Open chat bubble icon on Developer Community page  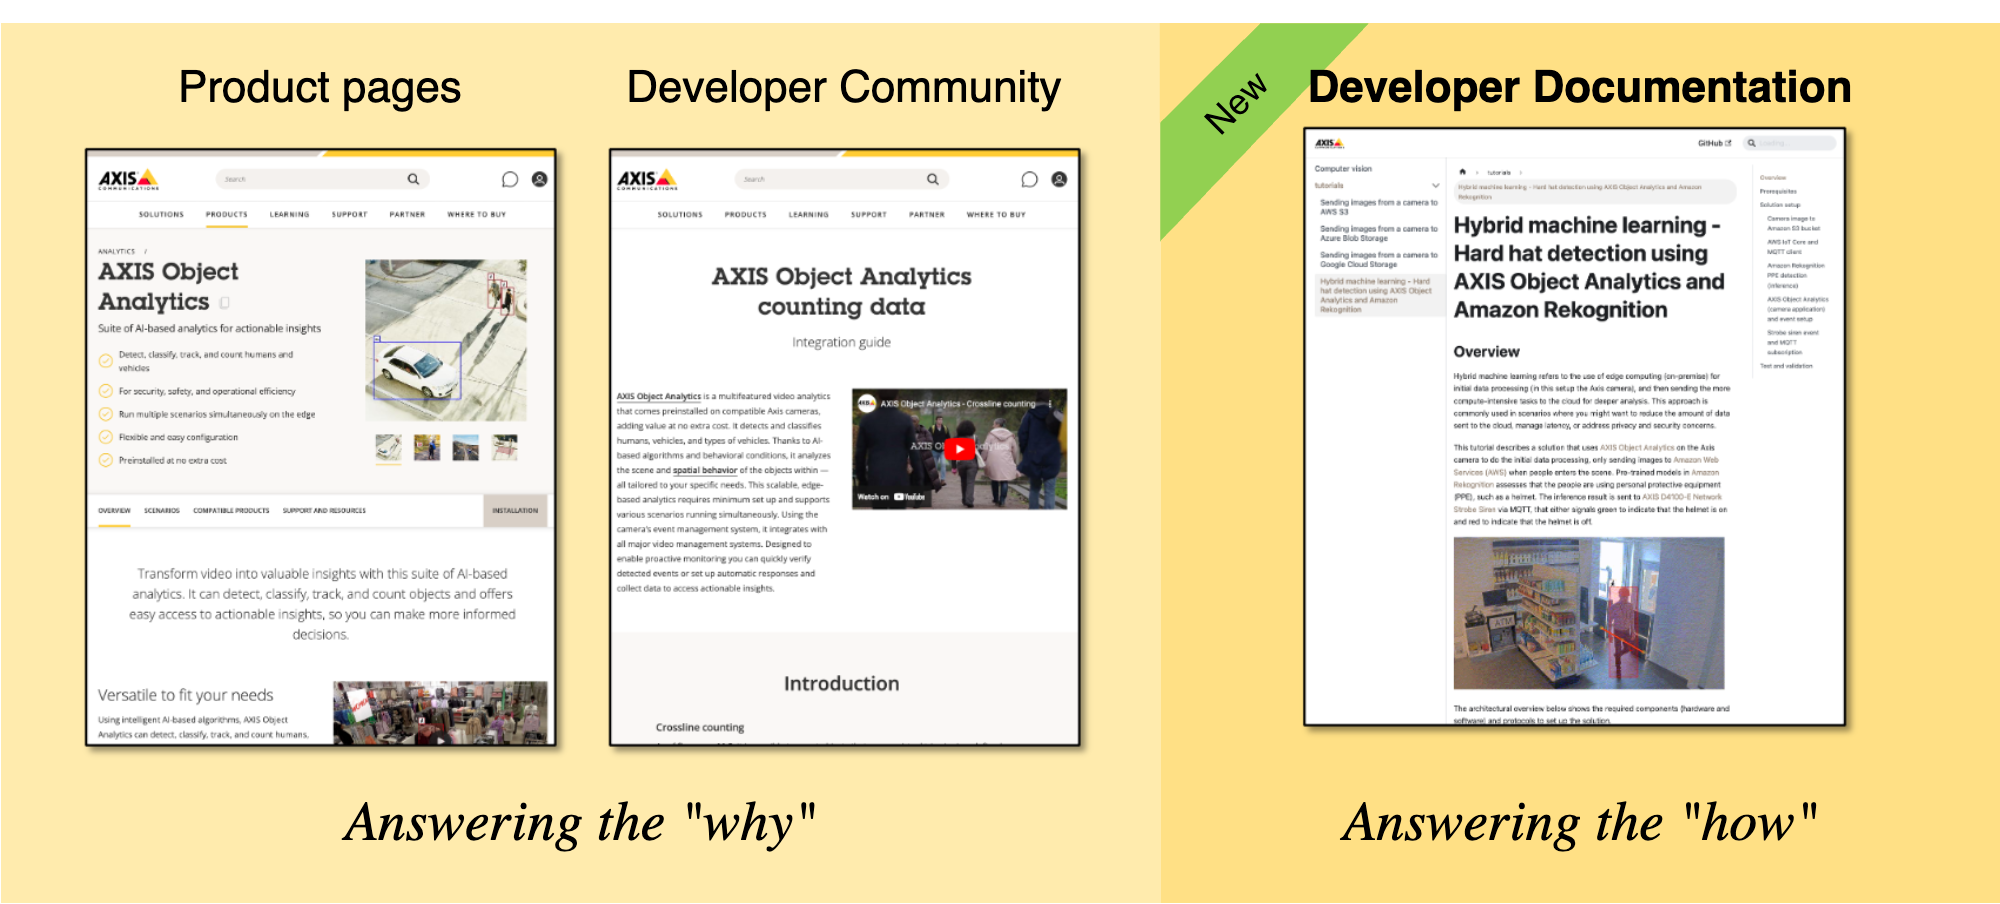tap(1029, 179)
